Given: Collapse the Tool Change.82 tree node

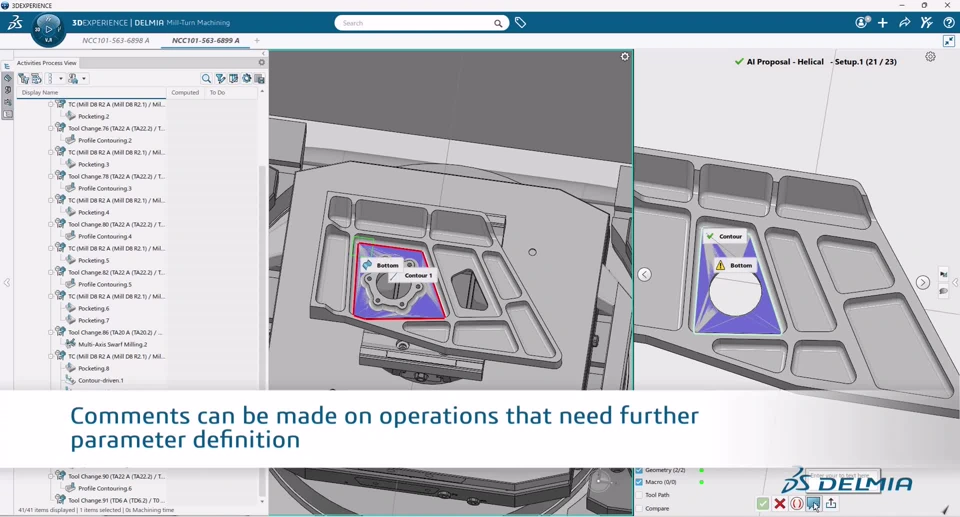Looking at the screenshot, I should 50,273.
